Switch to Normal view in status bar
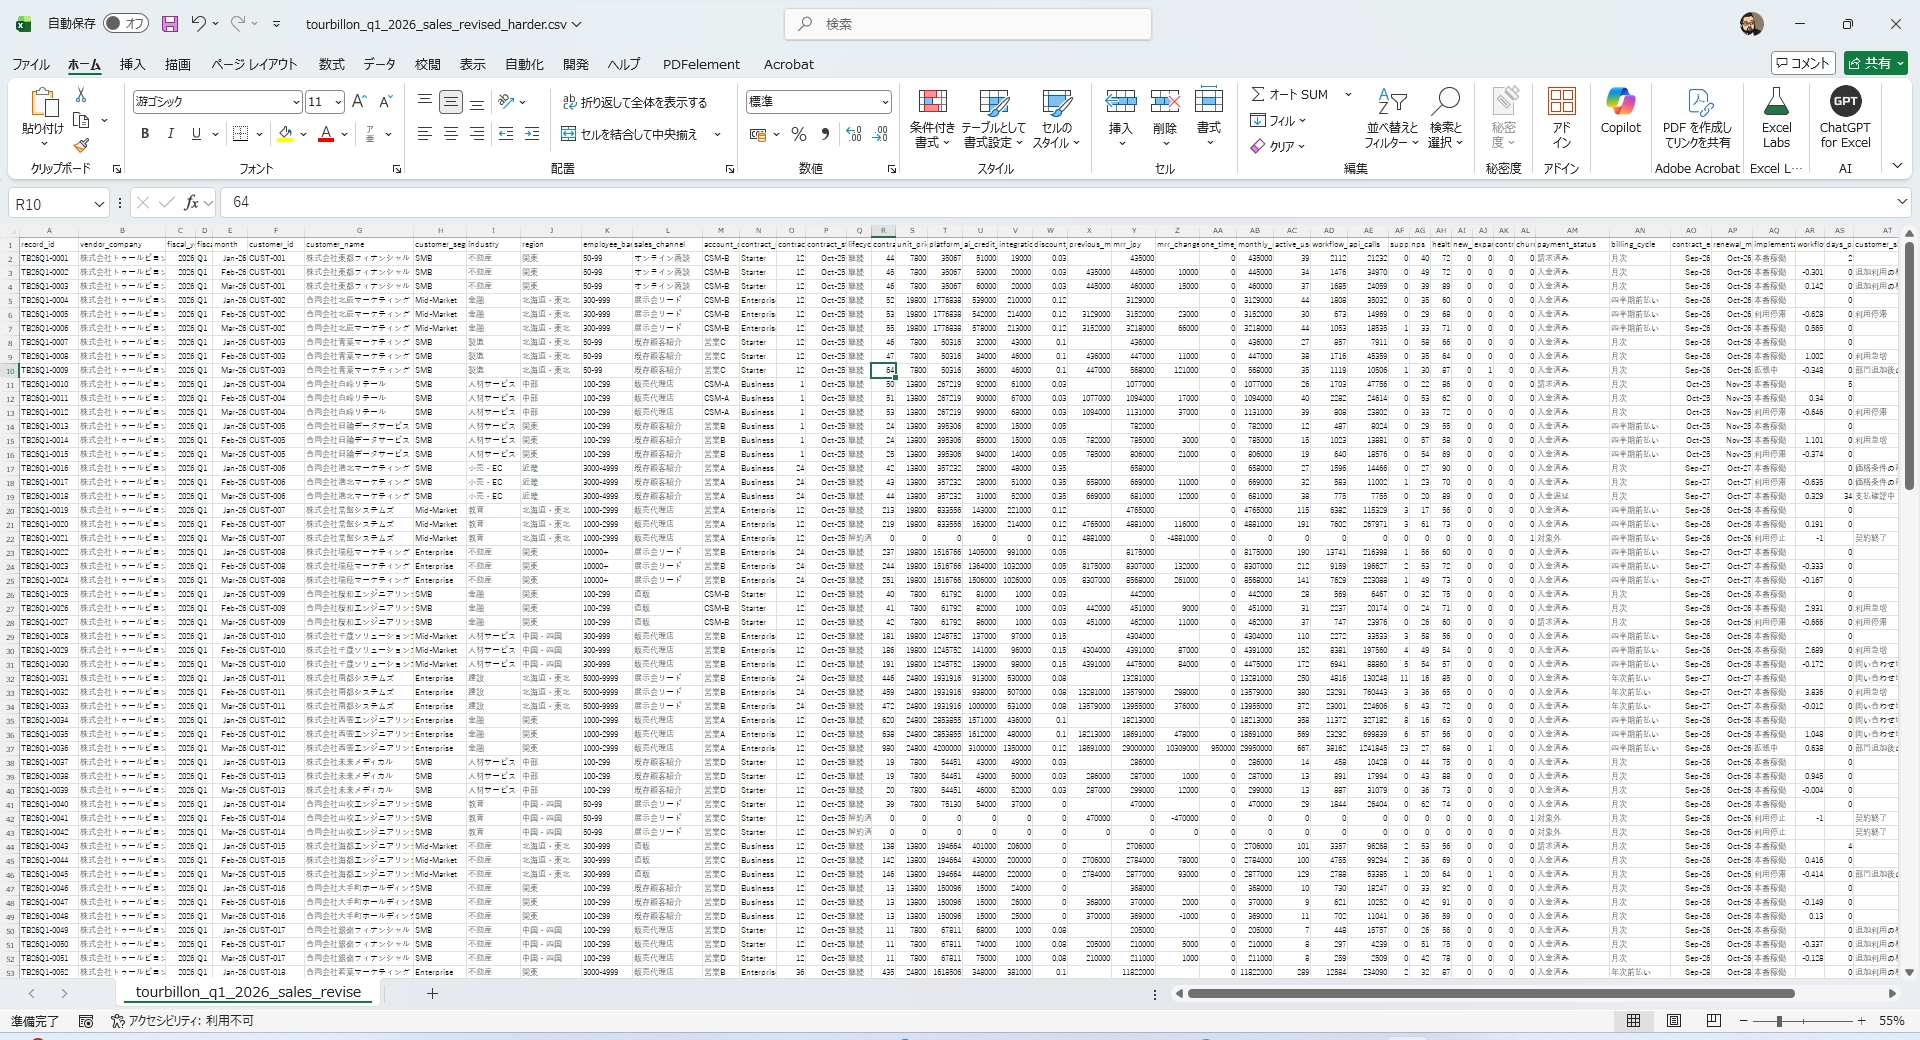Screen dimensions: 1920x1040 tap(1633, 1021)
